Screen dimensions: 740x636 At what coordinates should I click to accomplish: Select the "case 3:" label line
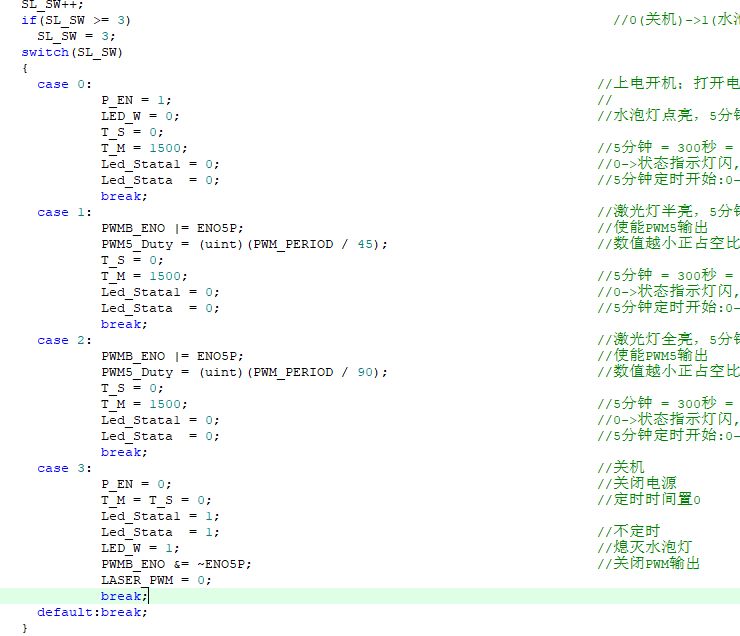pyautogui.click(x=64, y=468)
